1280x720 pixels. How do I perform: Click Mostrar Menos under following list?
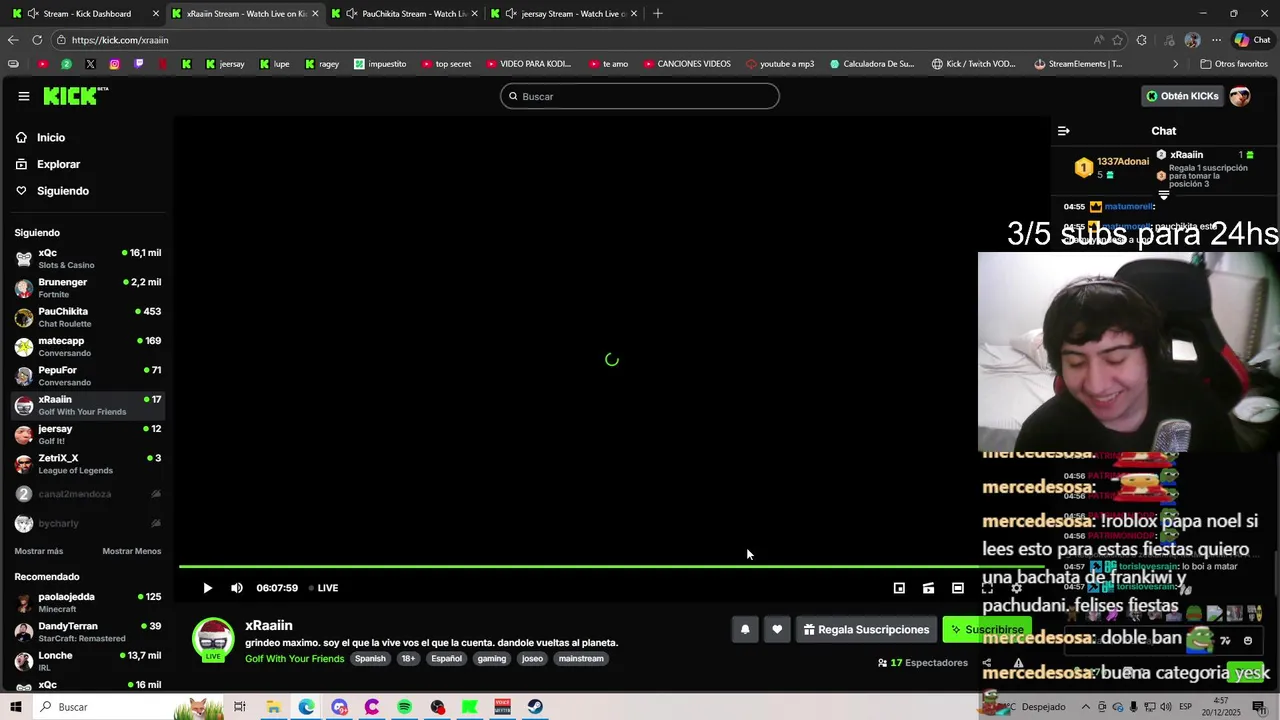131,551
